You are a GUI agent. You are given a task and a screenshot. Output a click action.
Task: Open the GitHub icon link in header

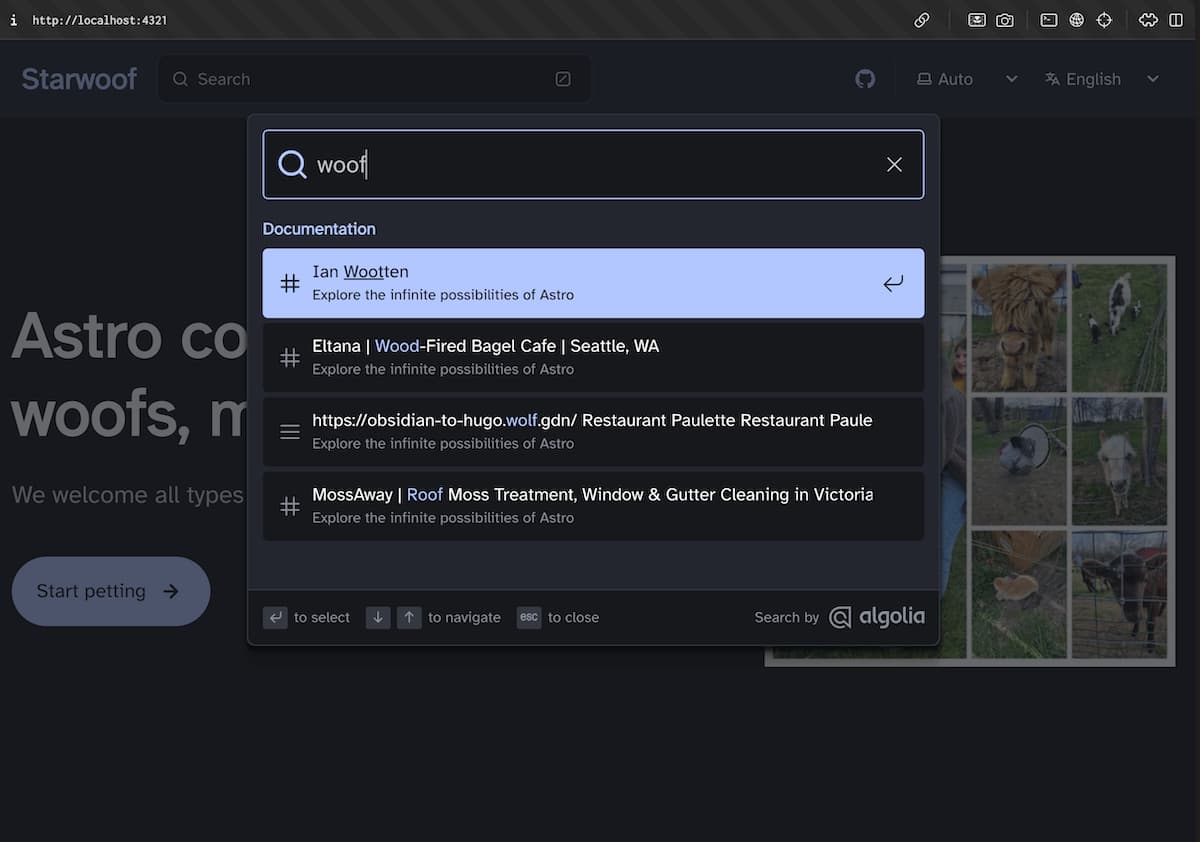865,79
